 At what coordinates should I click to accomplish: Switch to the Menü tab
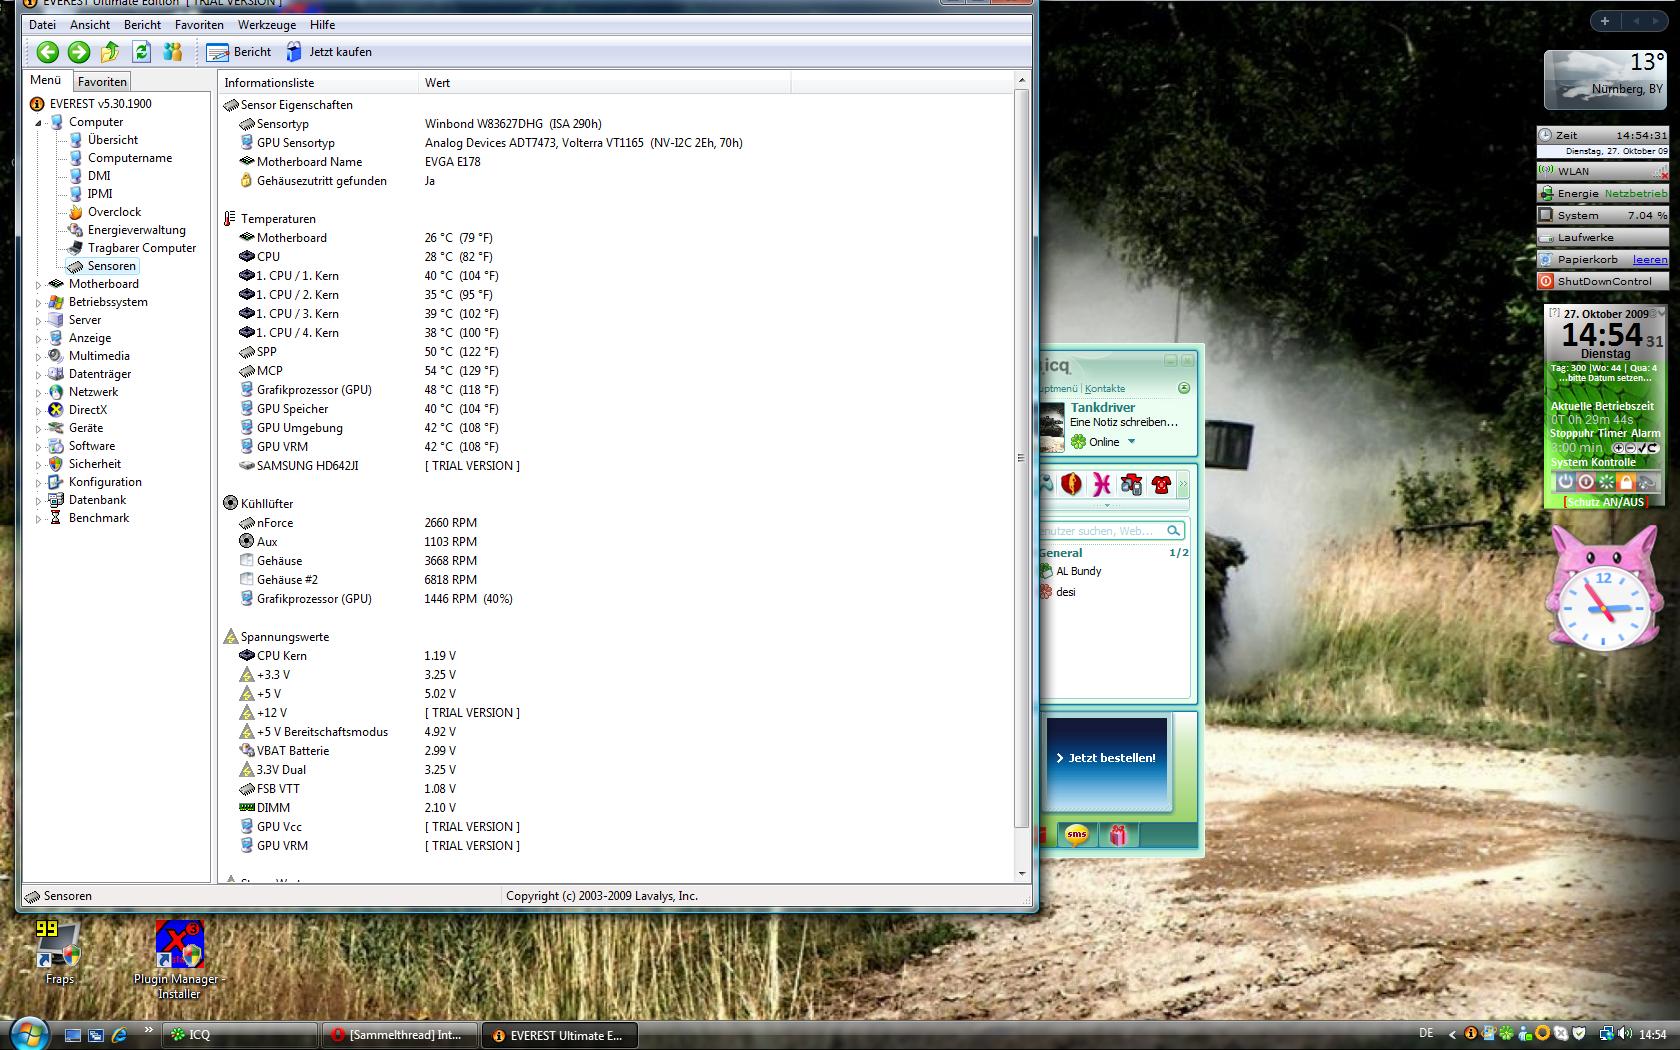pyautogui.click(x=46, y=80)
